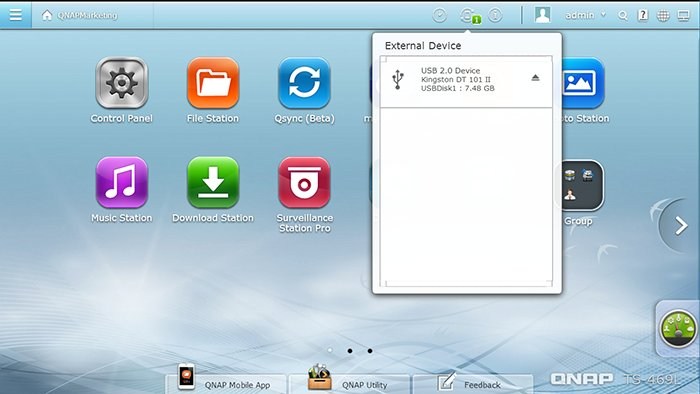This screenshot has width=700, height=394.
Task: Open the background tasks clock icon
Action: tap(440, 16)
